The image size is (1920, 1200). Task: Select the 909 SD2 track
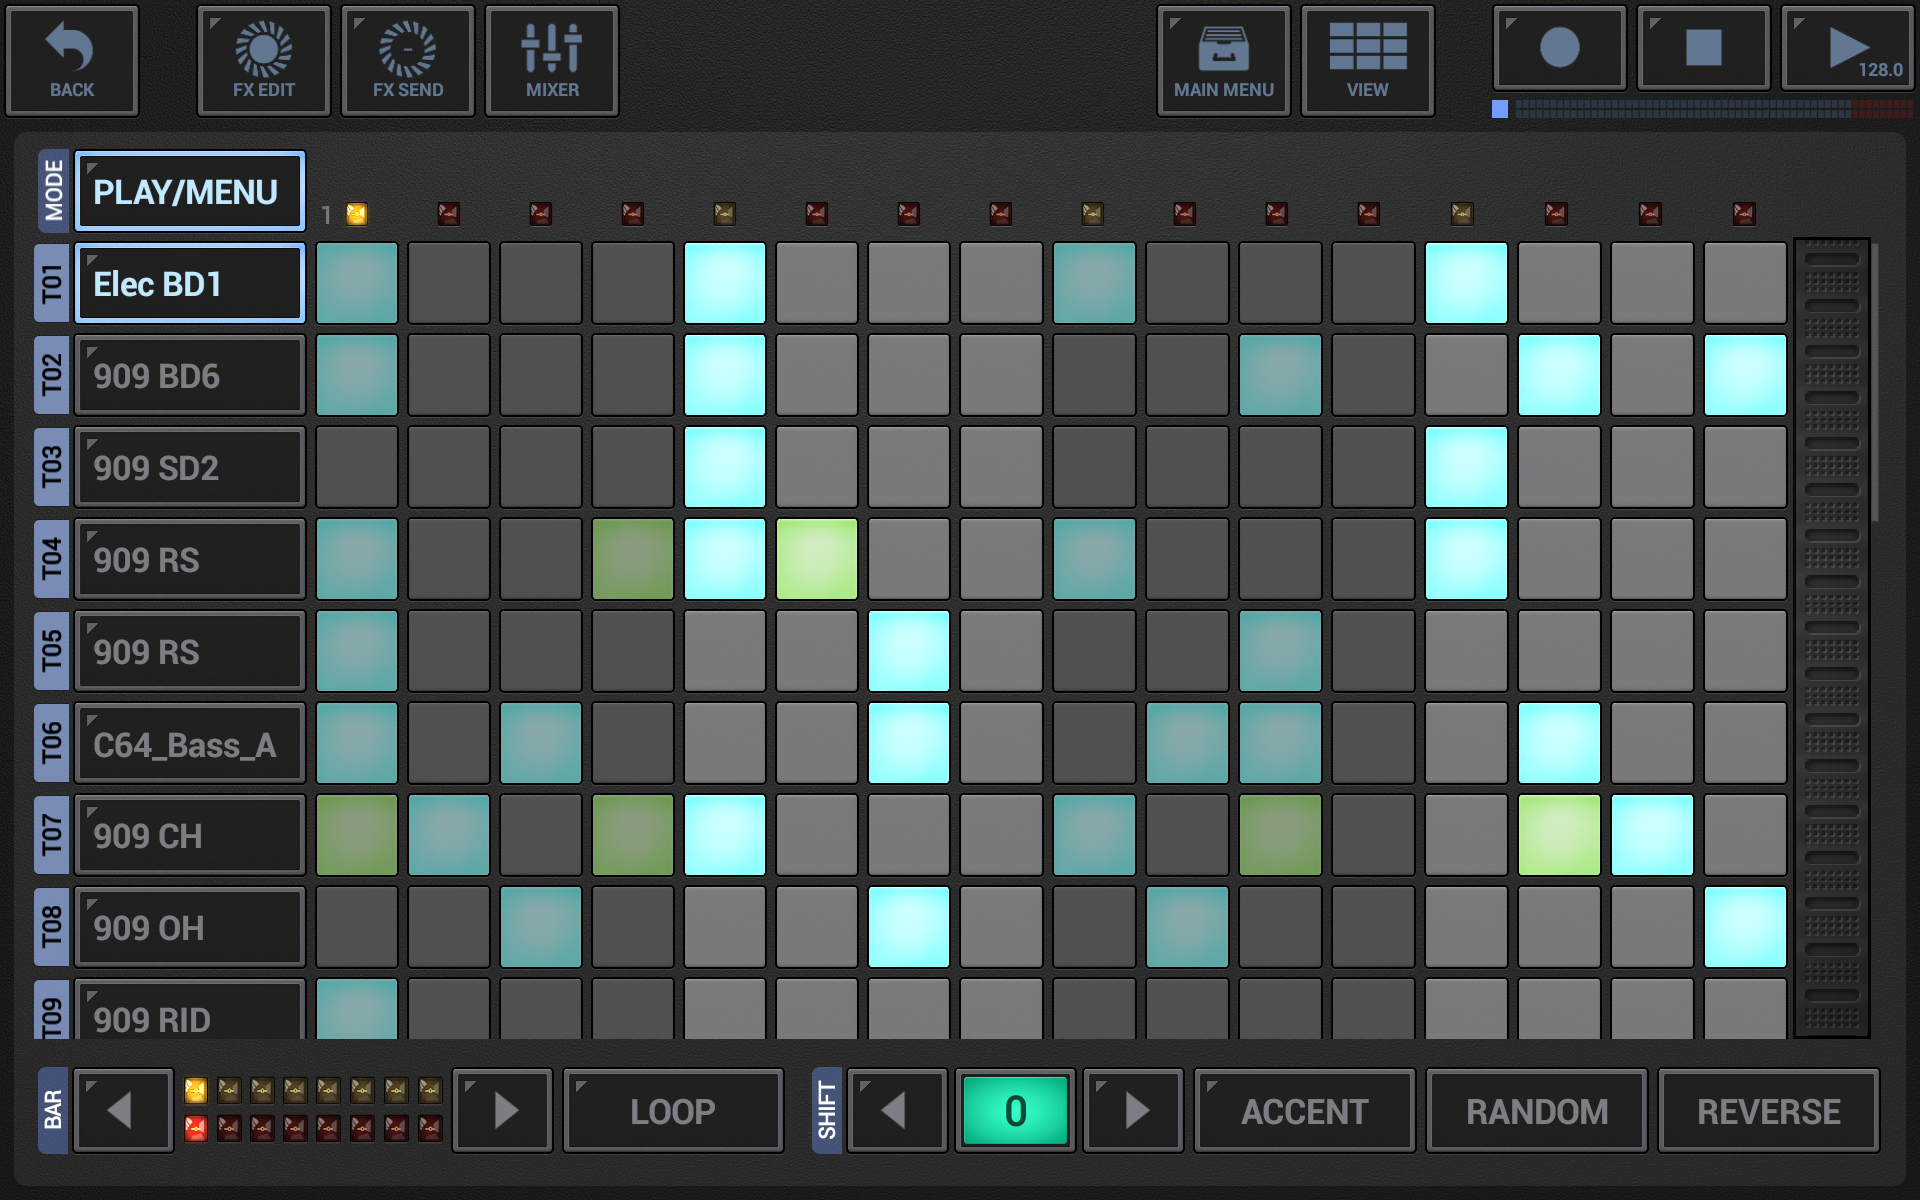tap(190, 467)
